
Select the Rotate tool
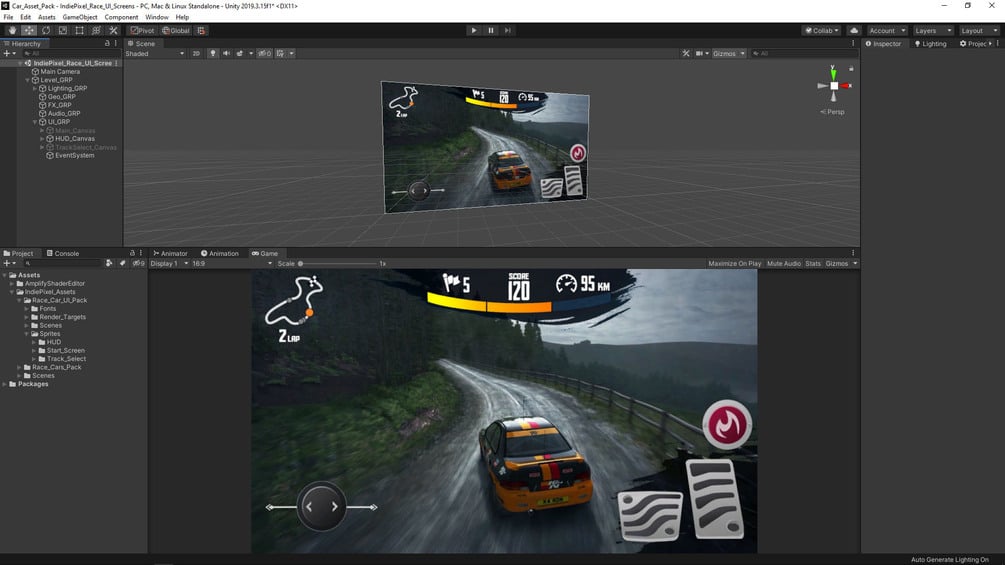coord(46,30)
